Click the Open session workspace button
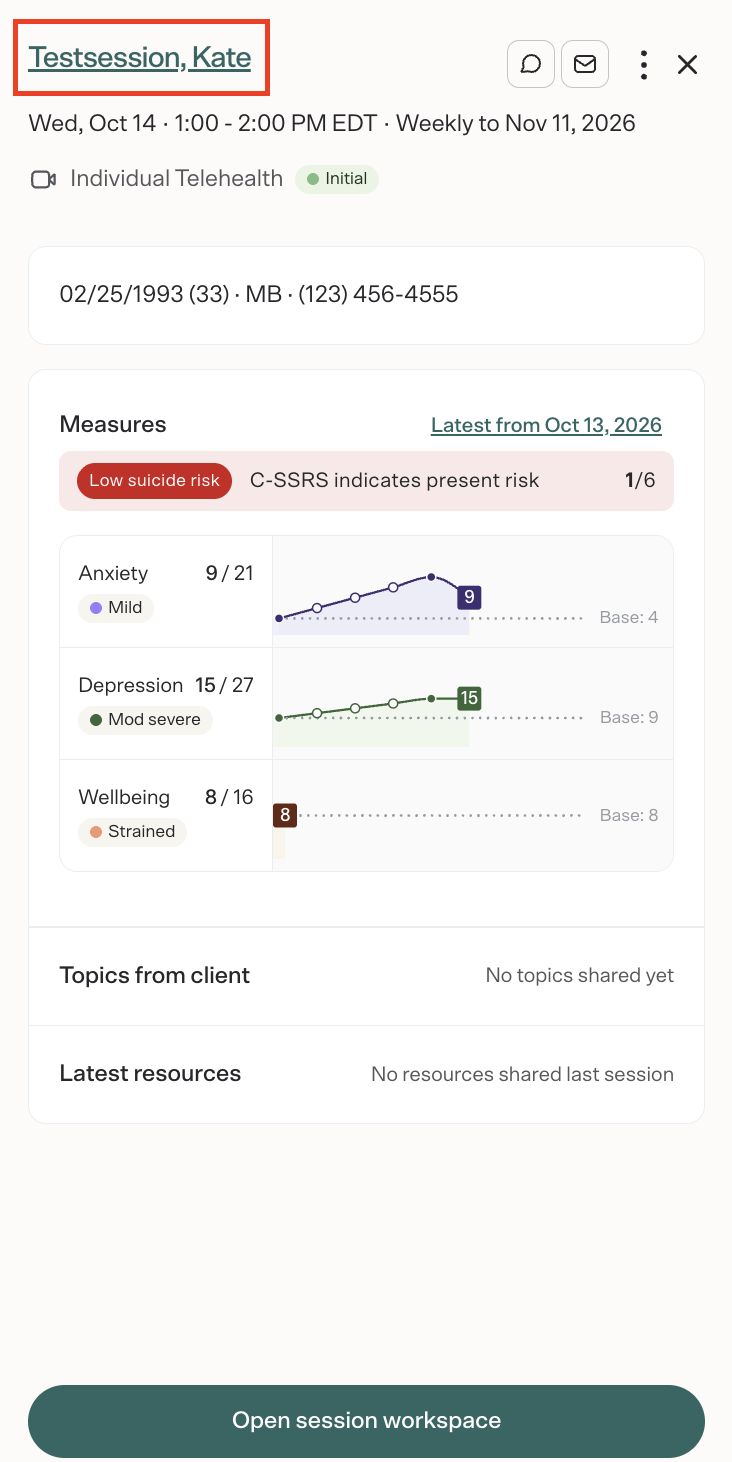The height and width of the screenshot is (1462, 732). pos(366,1421)
